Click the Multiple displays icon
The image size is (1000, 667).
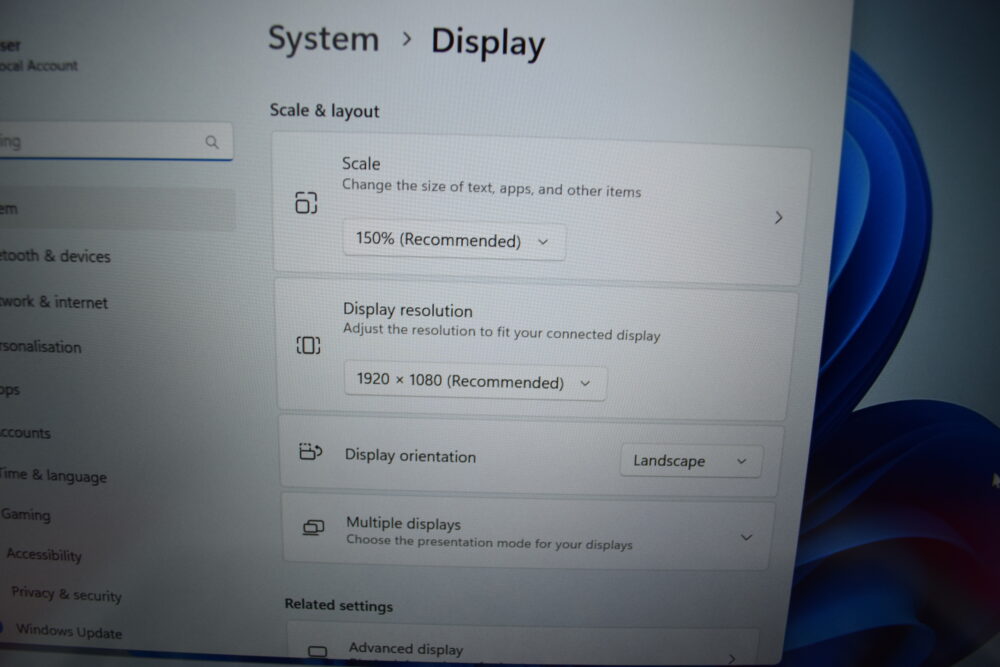pyautogui.click(x=313, y=527)
